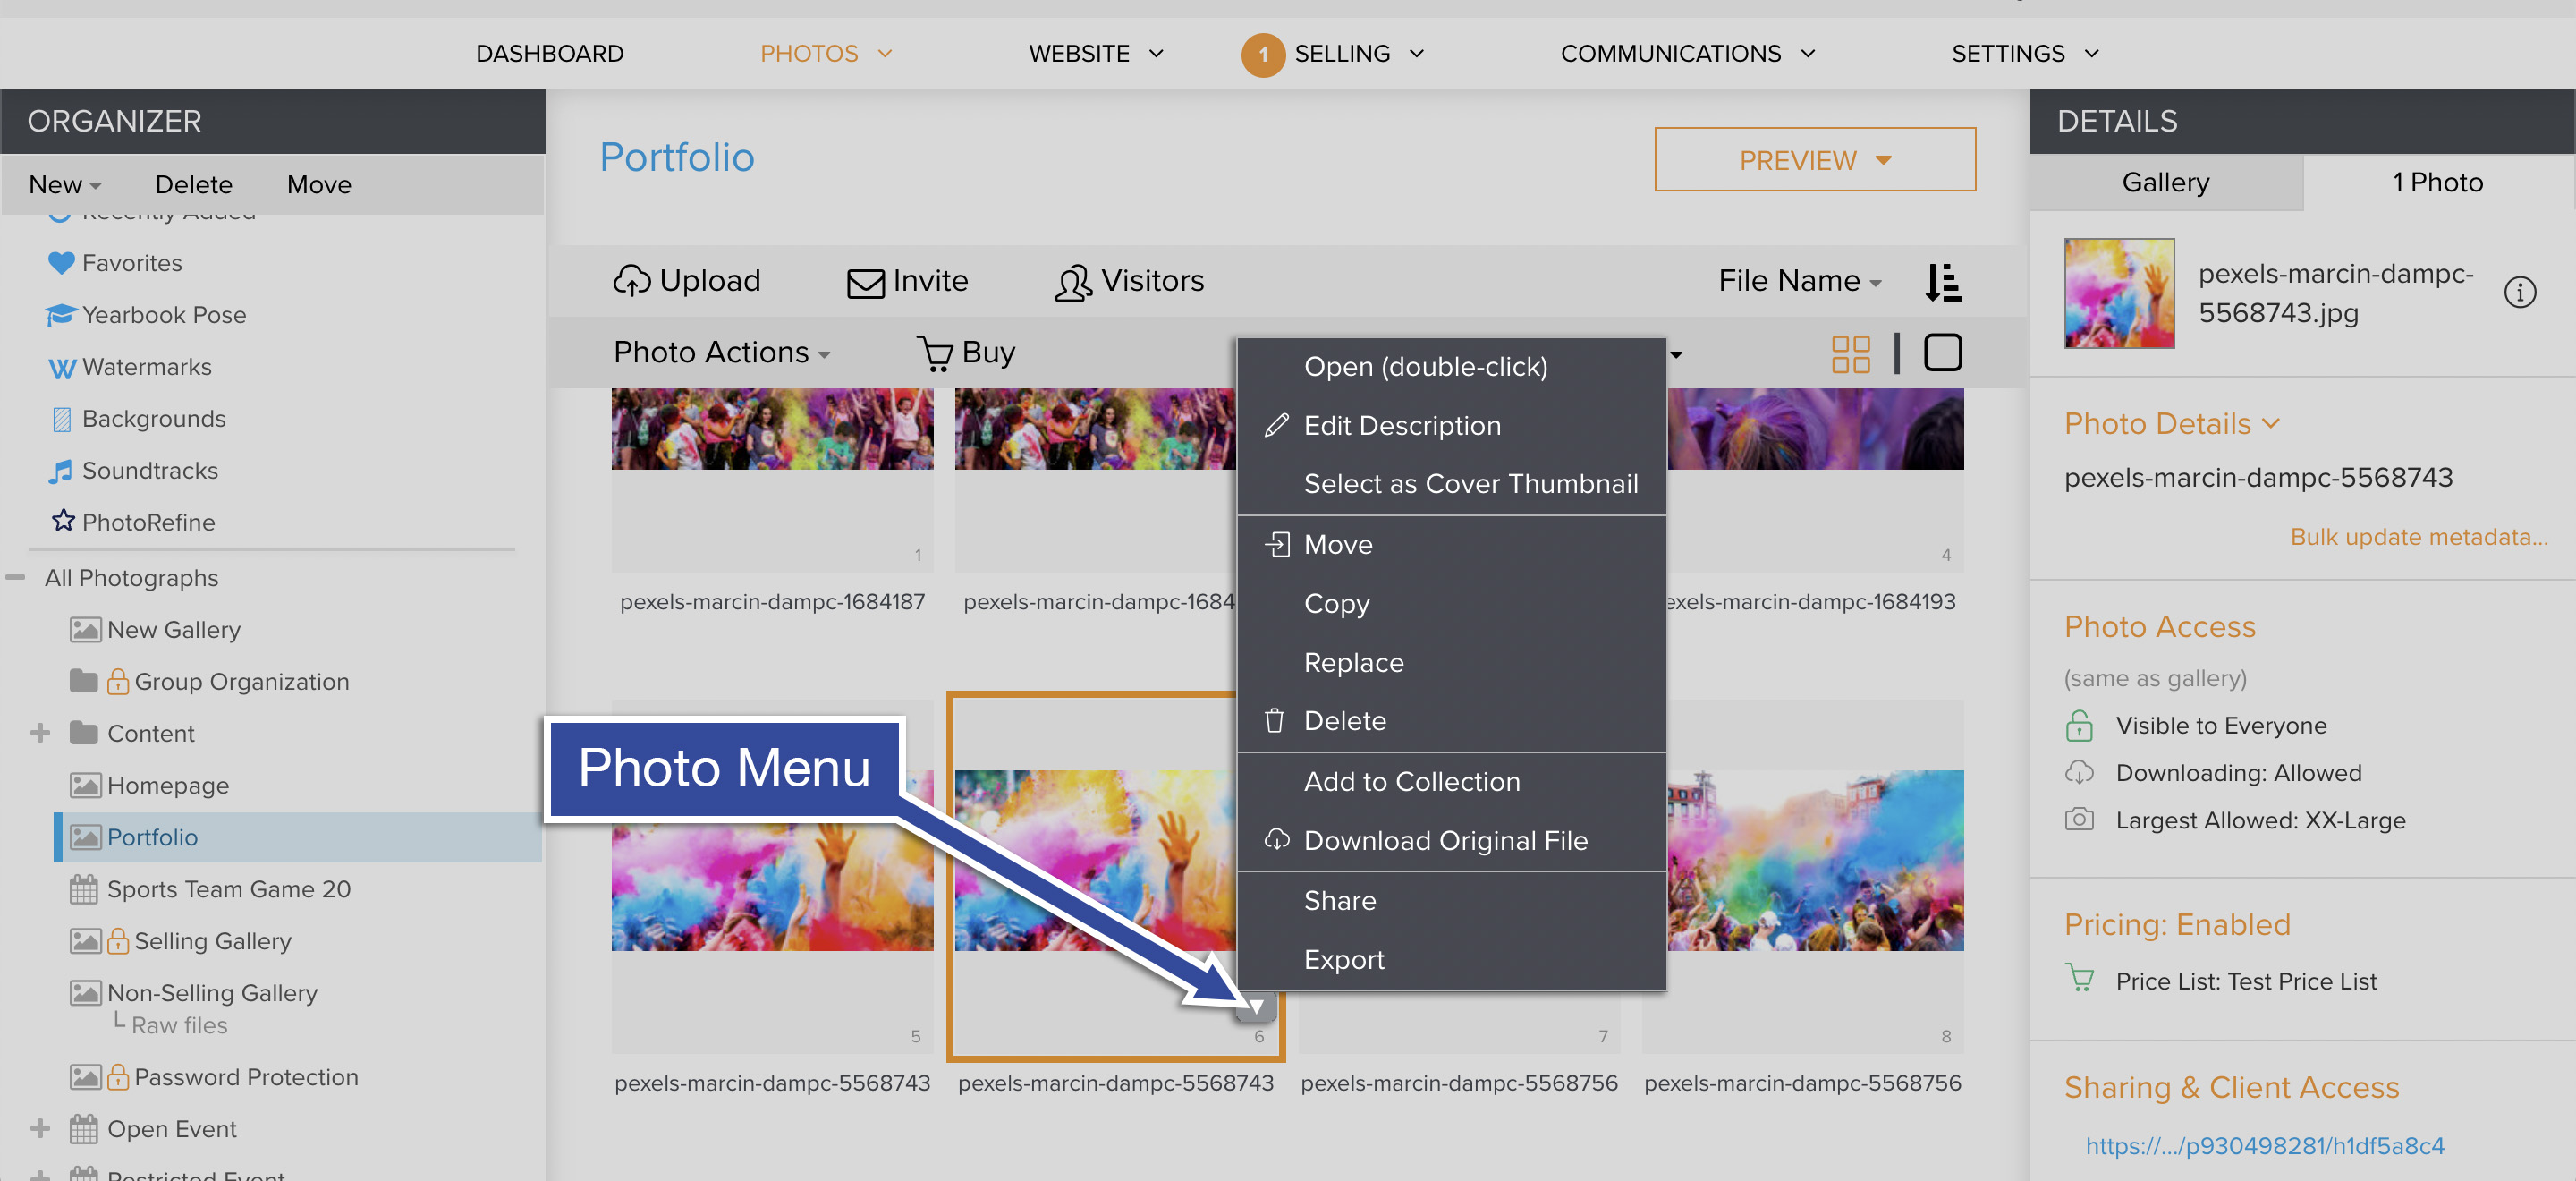2576x1181 pixels.
Task: Click the Visitors people icon
Action: (x=1073, y=283)
